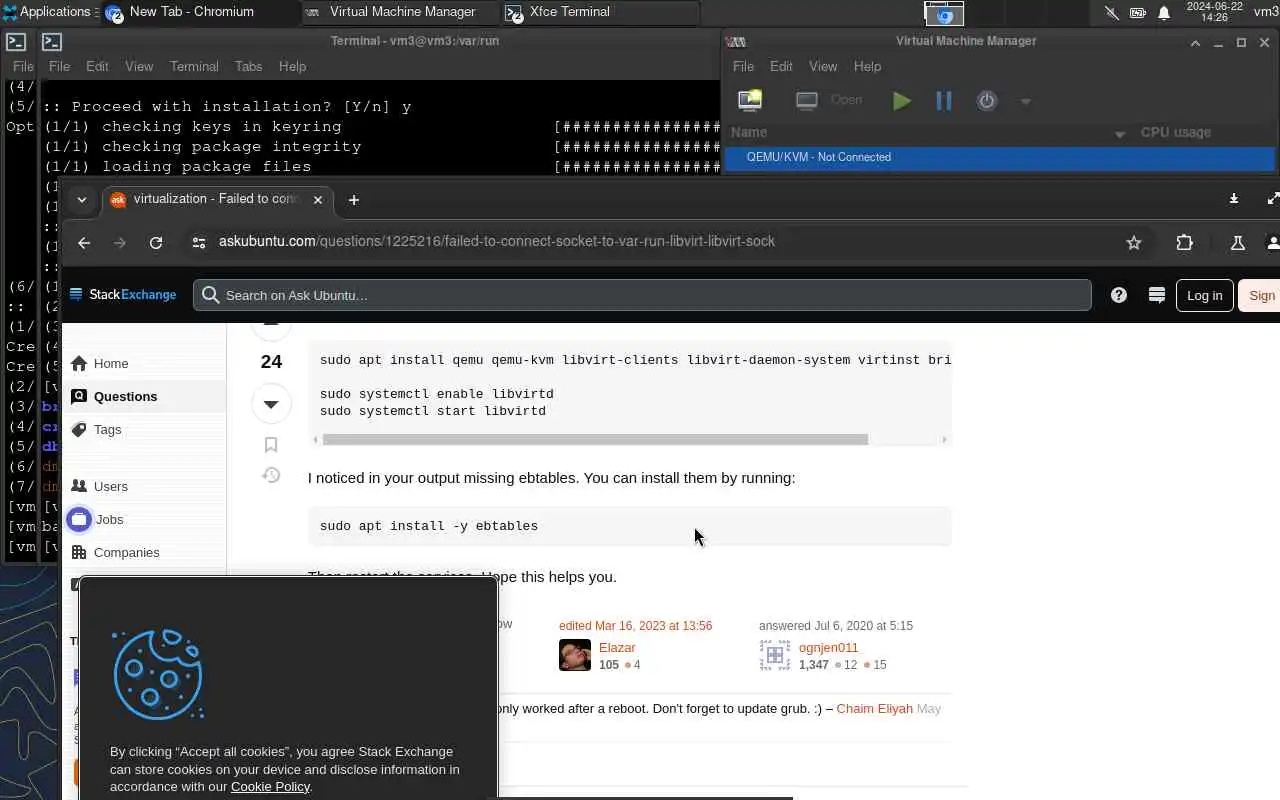Click the date and time clock
Screen dimensions: 1280x800
coord(1214,12)
